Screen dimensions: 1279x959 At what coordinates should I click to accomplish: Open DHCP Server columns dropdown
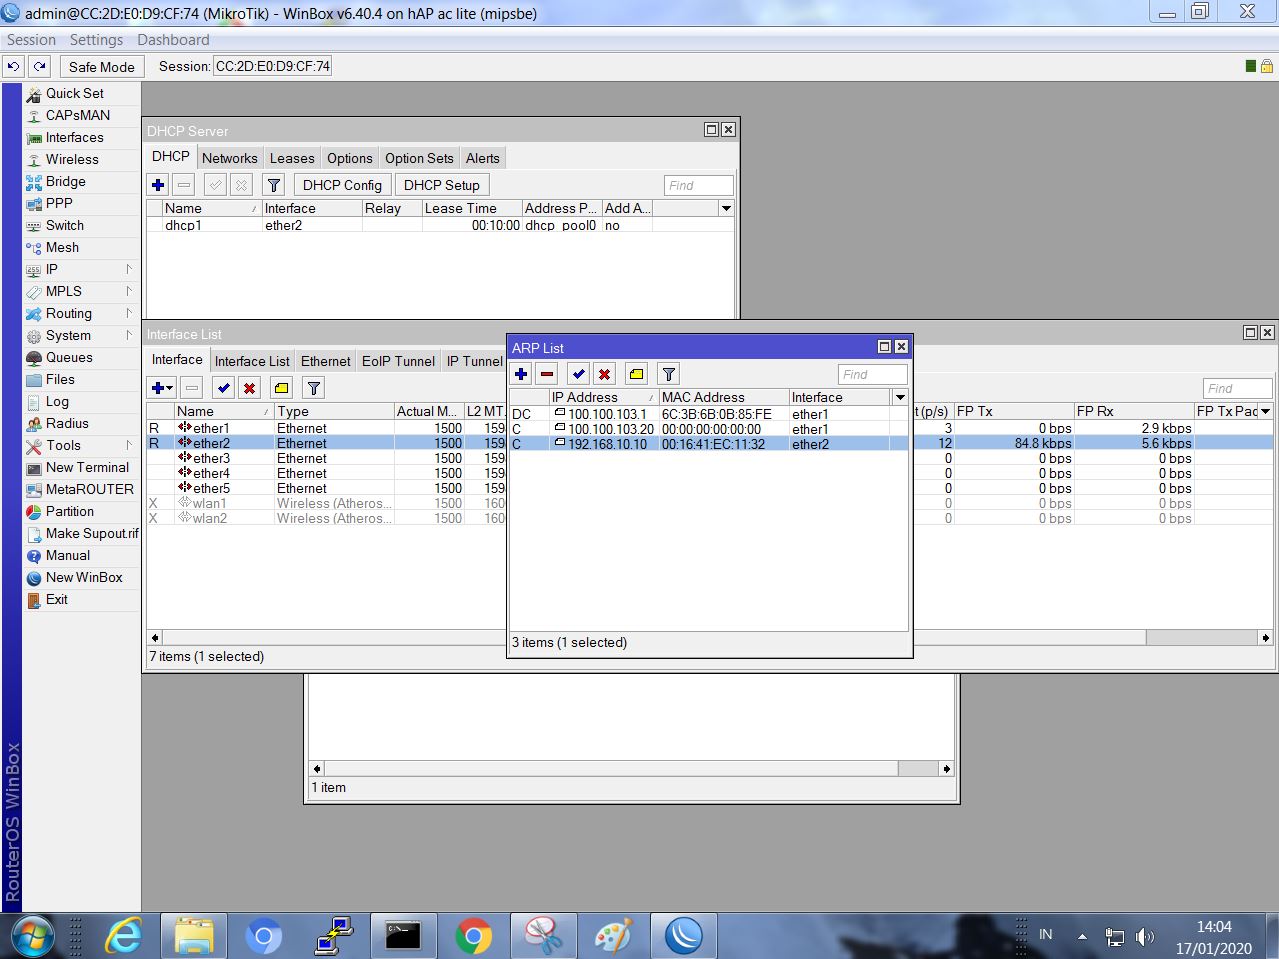pyautogui.click(x=726, y=208)
